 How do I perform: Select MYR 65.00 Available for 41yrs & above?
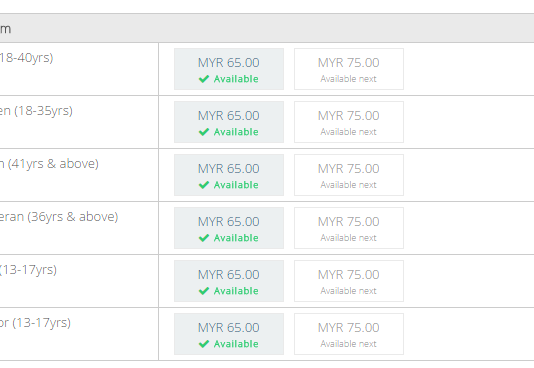229,175
